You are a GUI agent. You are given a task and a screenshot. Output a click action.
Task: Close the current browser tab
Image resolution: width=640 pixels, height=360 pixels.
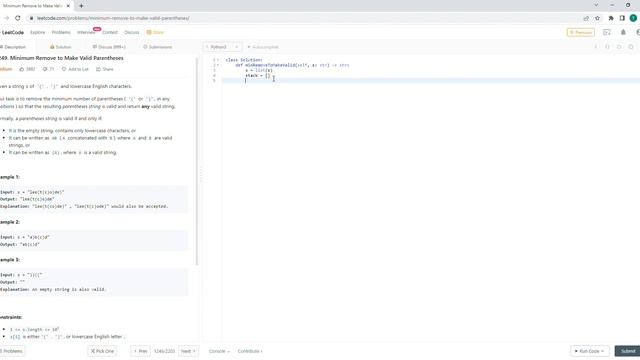[68, 6]
